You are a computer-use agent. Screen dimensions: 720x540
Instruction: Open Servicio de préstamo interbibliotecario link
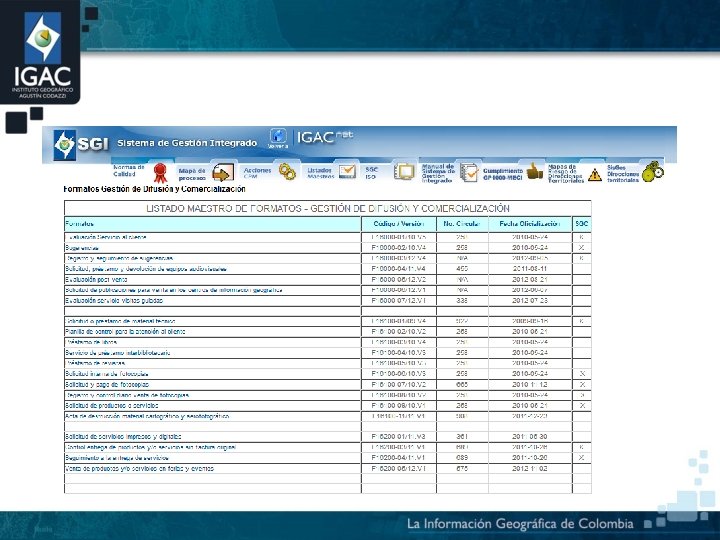point(118,353)
